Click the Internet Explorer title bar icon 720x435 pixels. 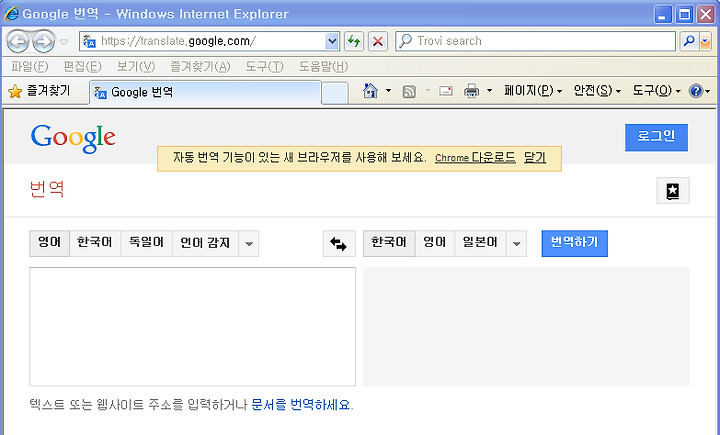coord(11,14)
